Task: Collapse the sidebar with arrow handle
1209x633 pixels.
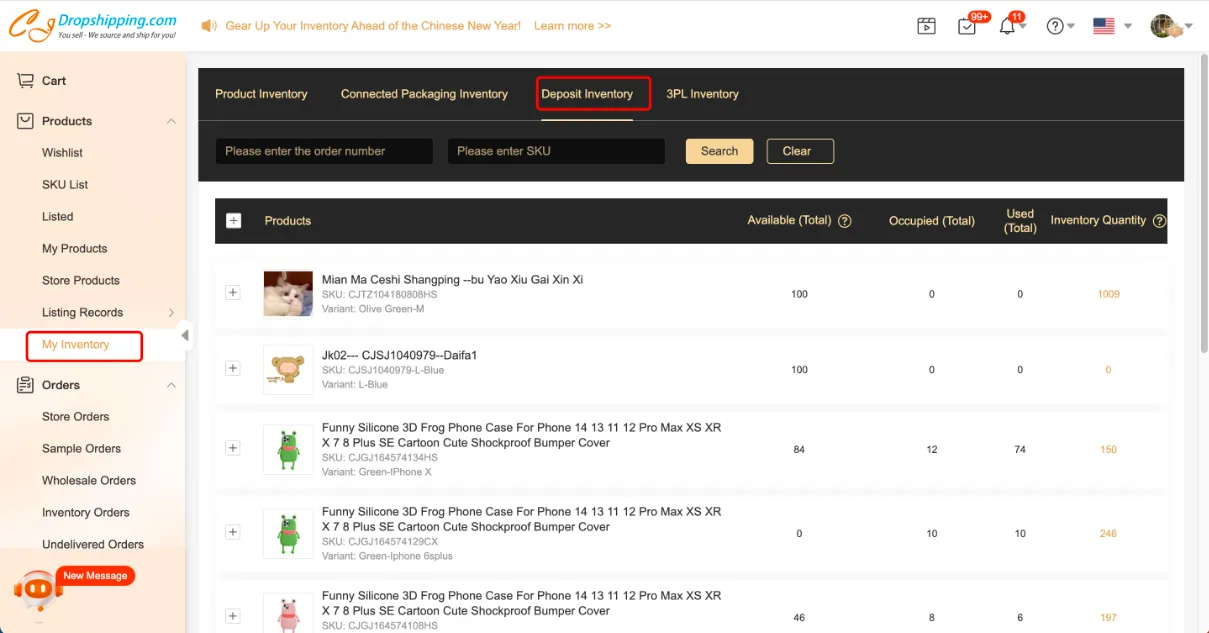Action: click(185, 336)
